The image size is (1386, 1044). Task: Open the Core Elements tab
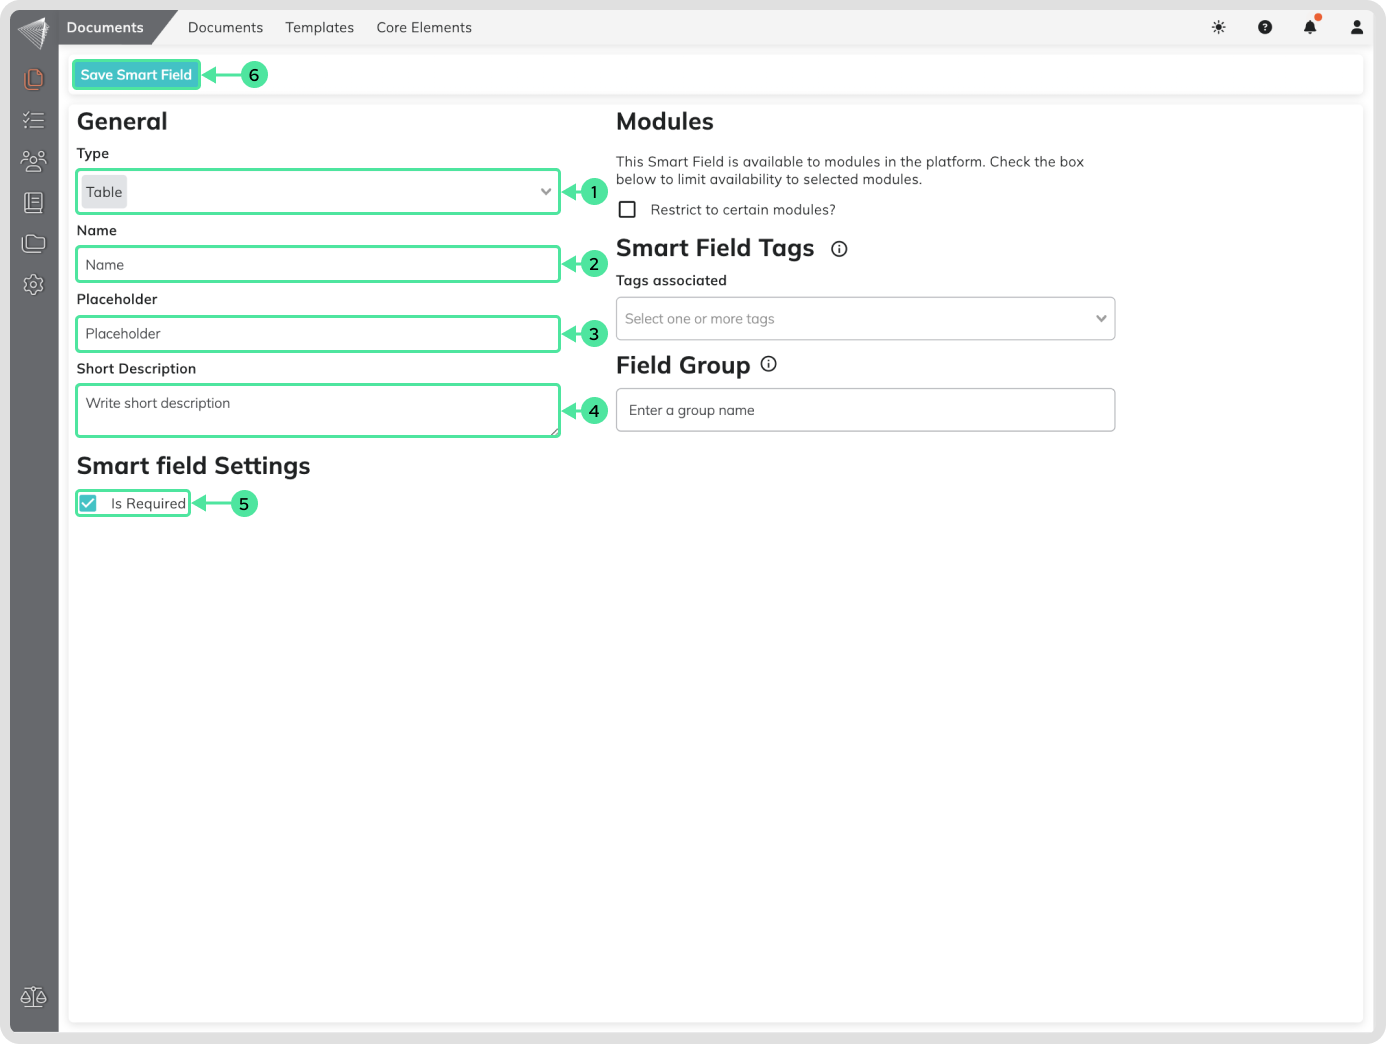click(424, 27)
